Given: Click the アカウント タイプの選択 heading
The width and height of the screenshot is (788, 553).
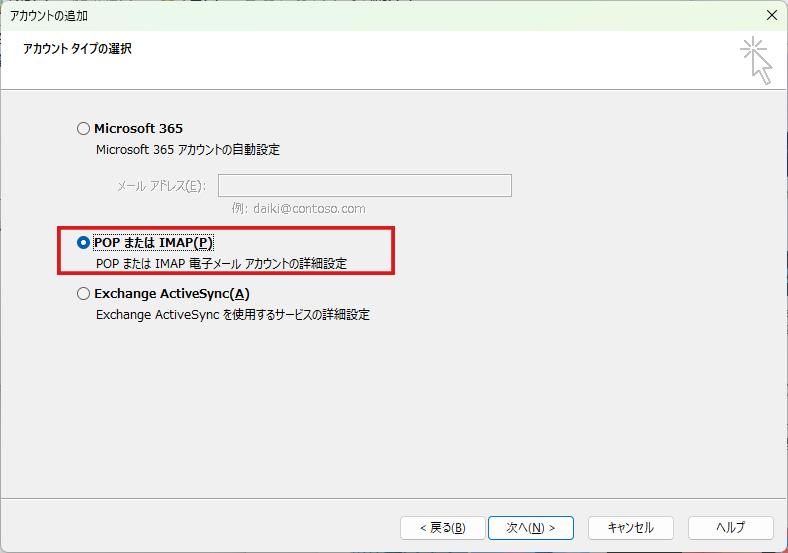Looking at the screenshot, I should 78,49.
